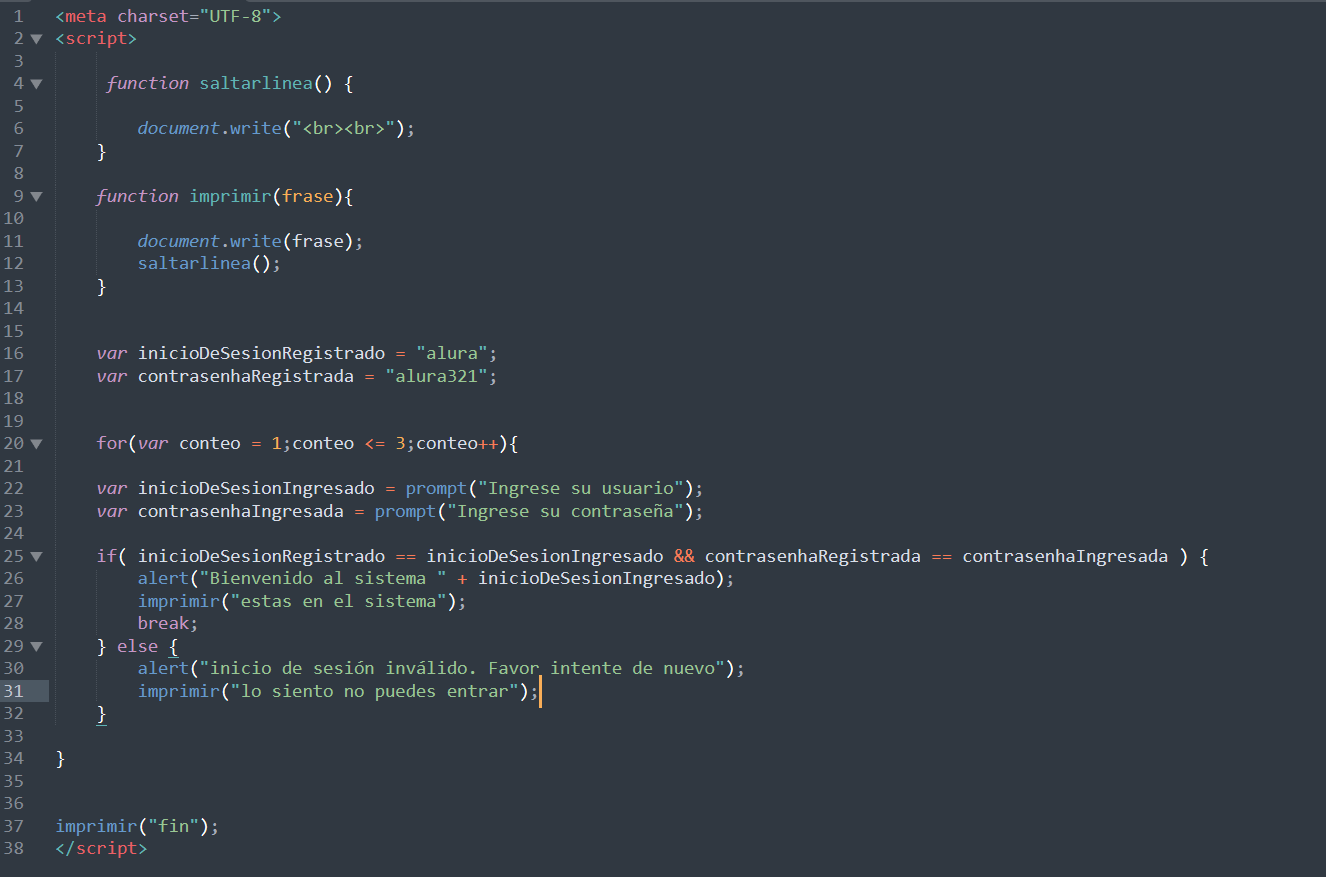Click line number 38 in the gutter
Screen dimensions: 1326x877
[14, 848]
